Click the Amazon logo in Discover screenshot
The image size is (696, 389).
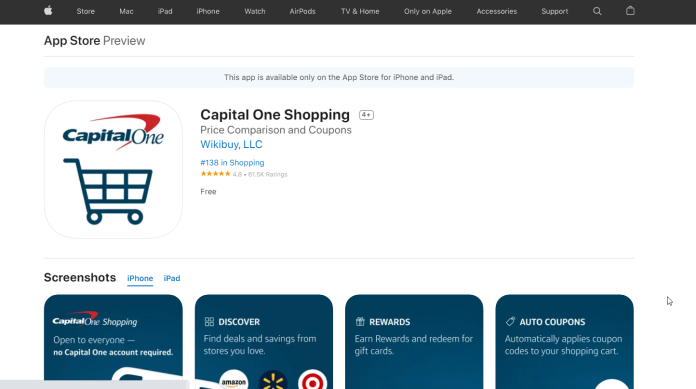click(233, 380)
